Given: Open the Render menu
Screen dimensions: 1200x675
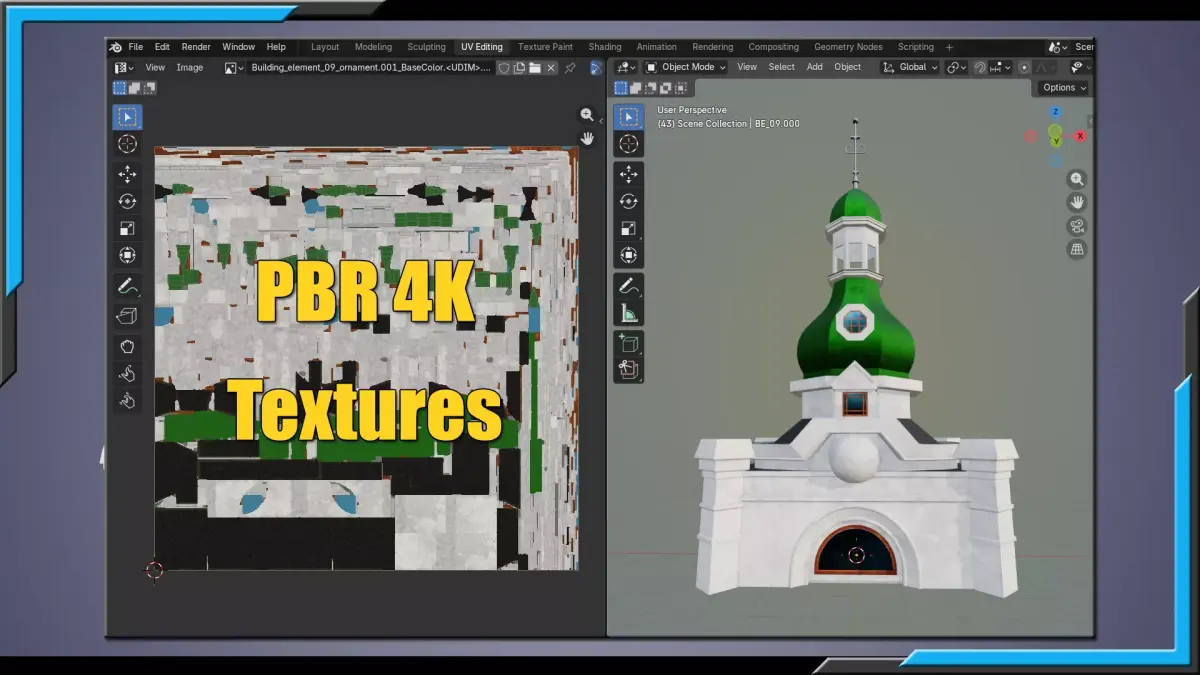Looking at the screenshot, I should [196, 47].
